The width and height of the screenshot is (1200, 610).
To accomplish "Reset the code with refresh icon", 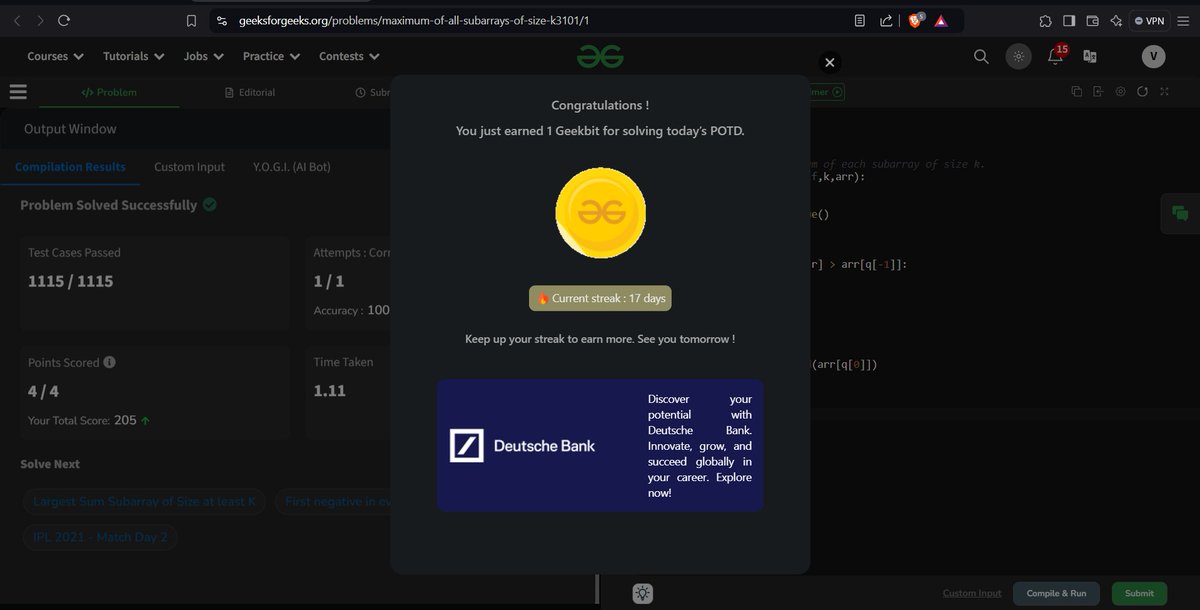I will coord(1142,92).
